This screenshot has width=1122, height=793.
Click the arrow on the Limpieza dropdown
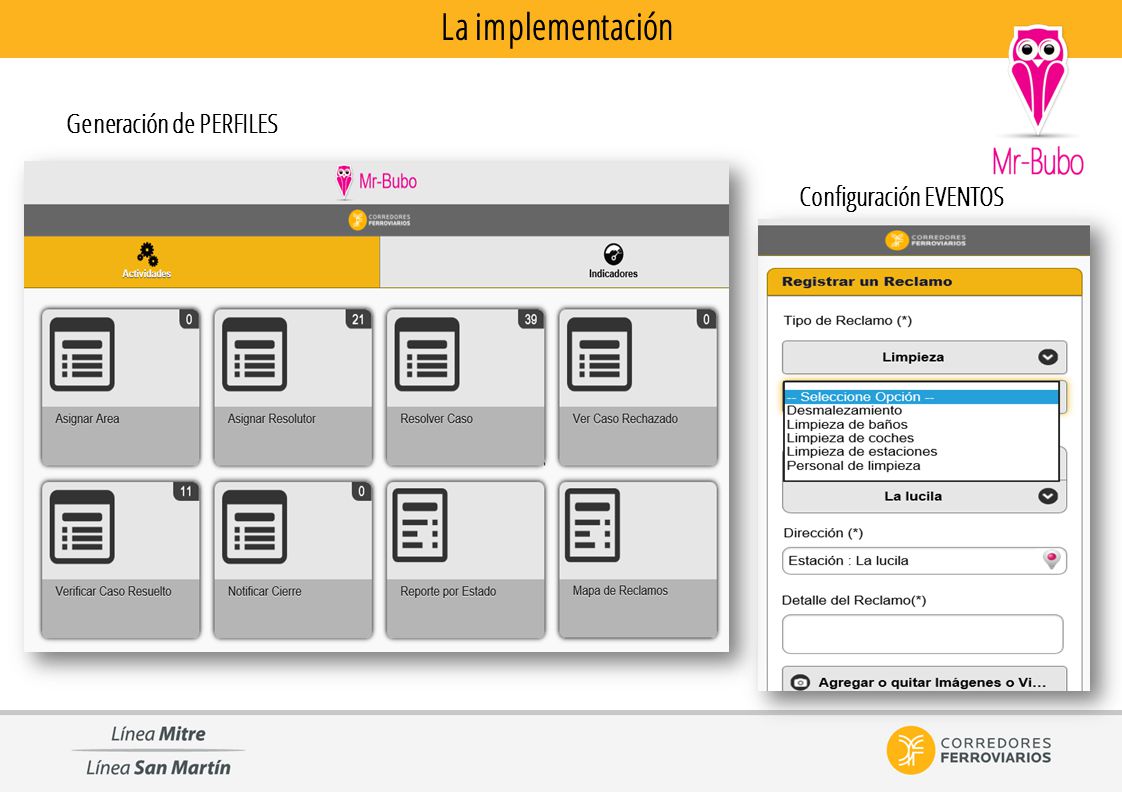pyautogui.click(x=1048, y=357)
